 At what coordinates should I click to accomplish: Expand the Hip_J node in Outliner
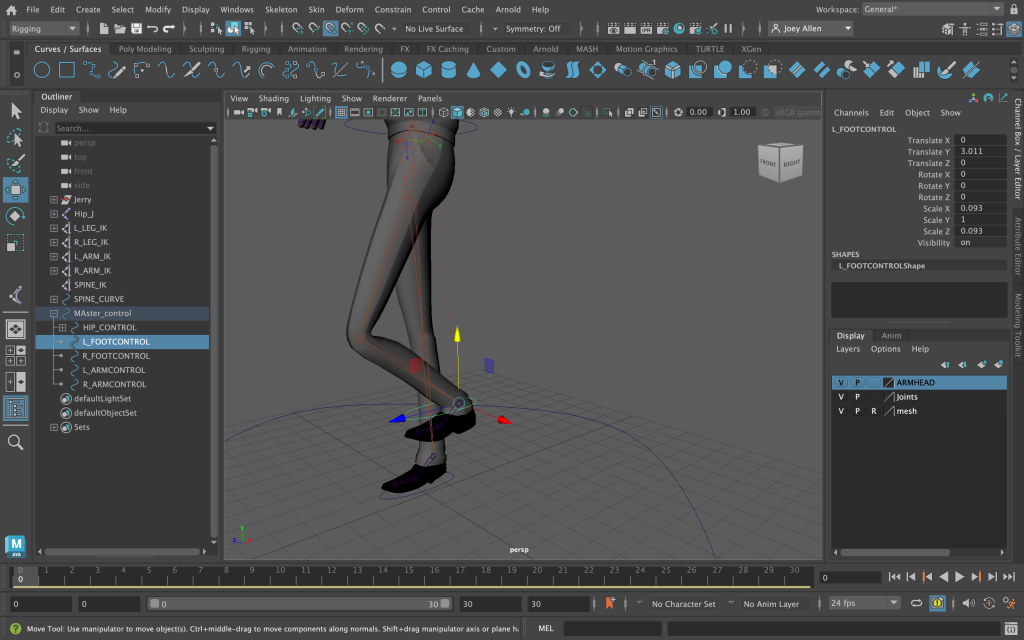[54, 214]
